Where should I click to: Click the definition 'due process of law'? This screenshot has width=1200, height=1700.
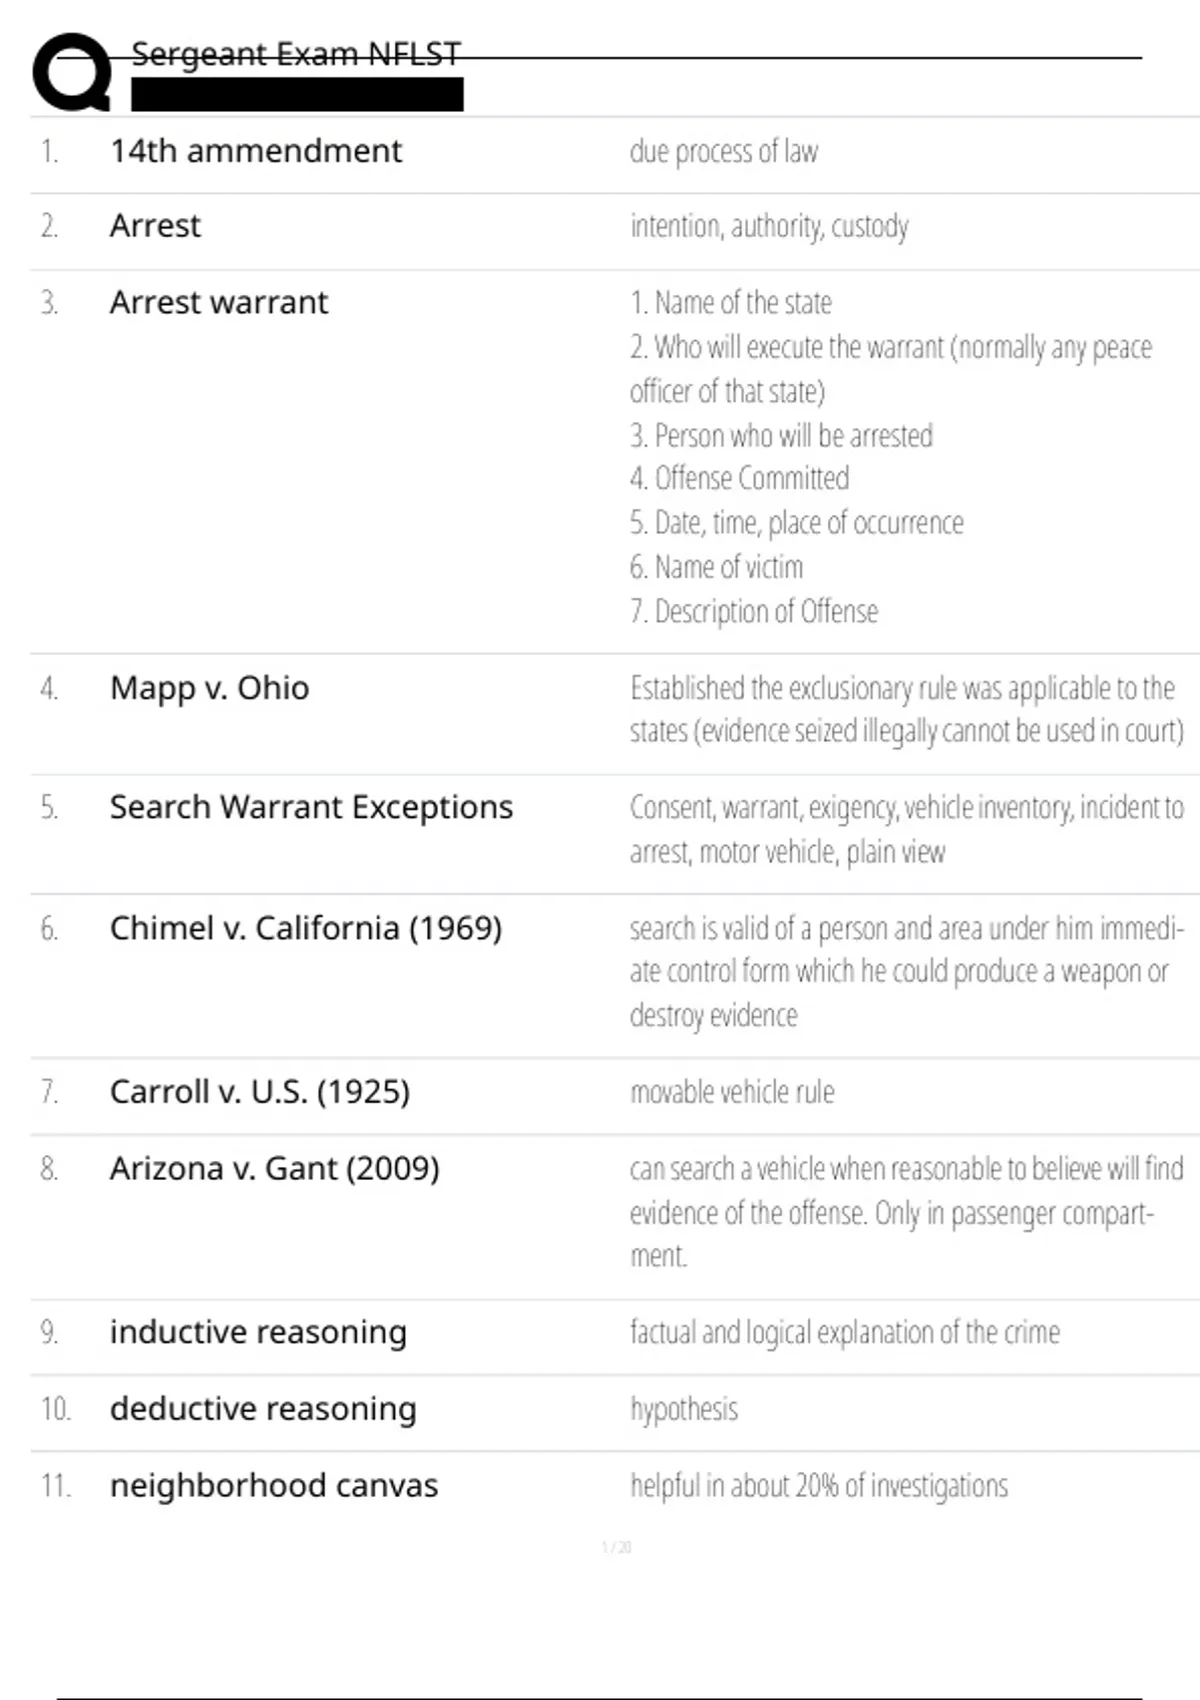[x=724, y=151]
